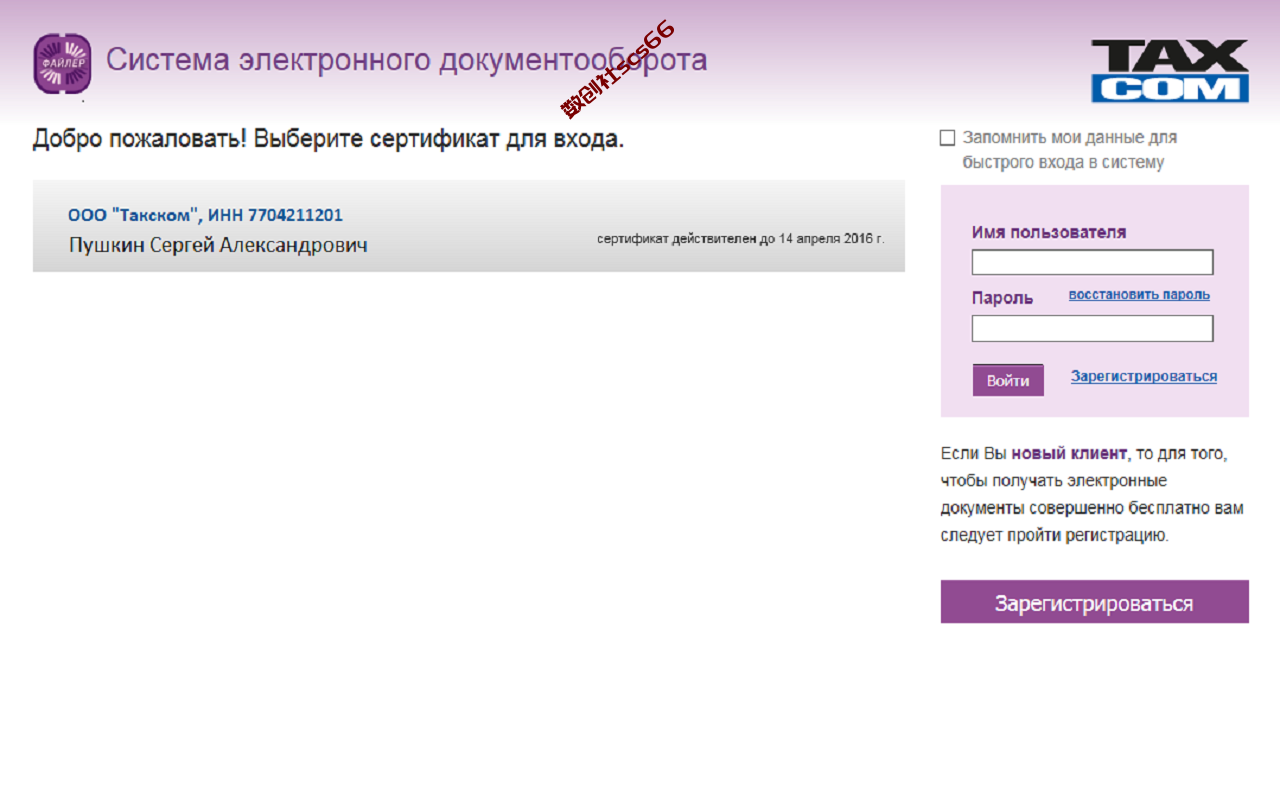Click the Имя пользователя label
This screenshot has width=1280, height=800.
tap(1049, 232)
